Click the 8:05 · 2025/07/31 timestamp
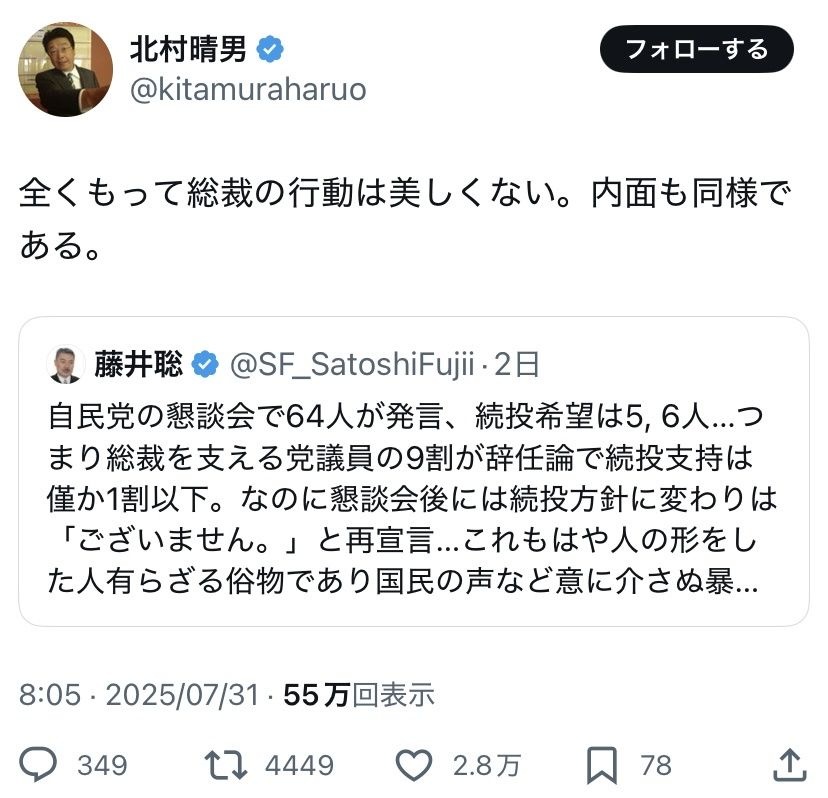The height and width of the screenshot is (798, 828). pos(139,695)
